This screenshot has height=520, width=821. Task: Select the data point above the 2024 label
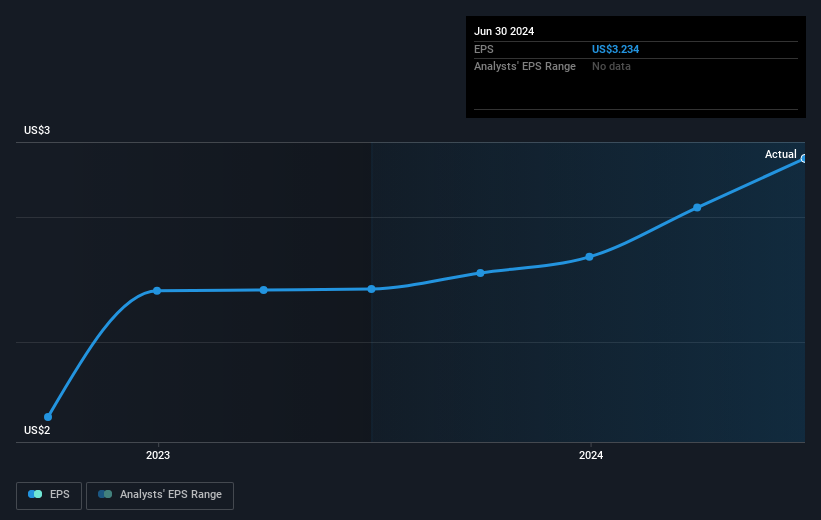click(x=589, y=257)
